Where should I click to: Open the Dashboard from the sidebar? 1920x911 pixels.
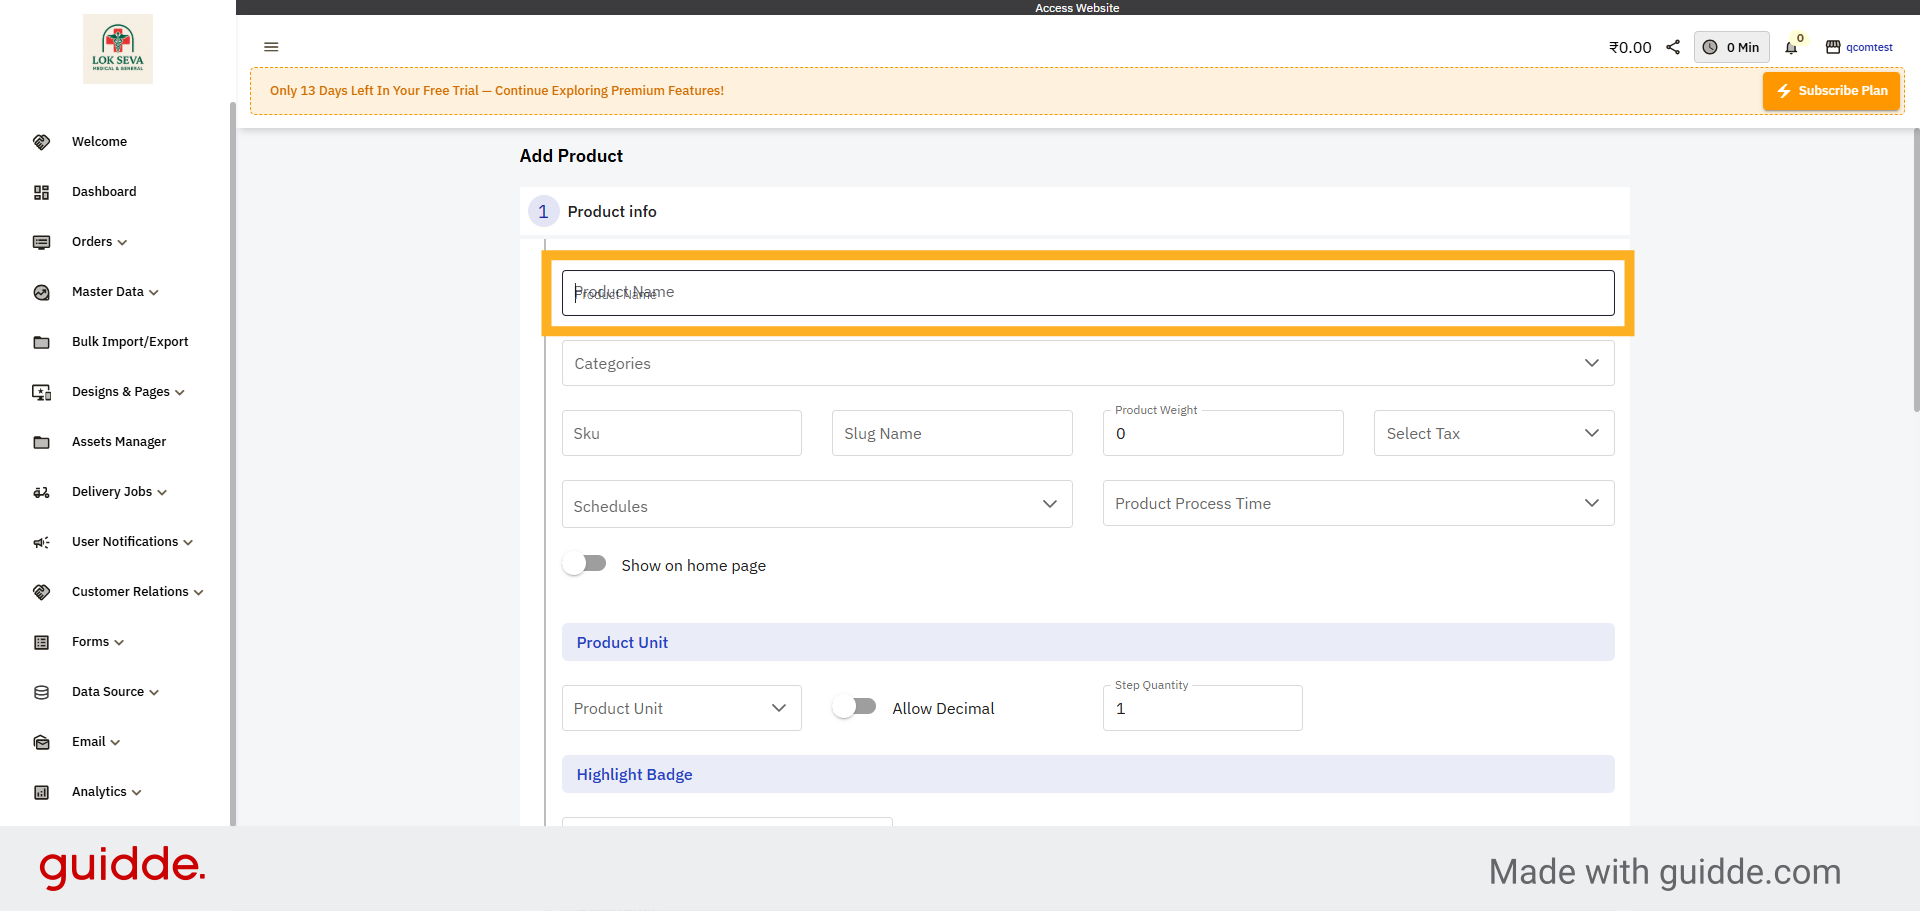[x=104, y=191]
